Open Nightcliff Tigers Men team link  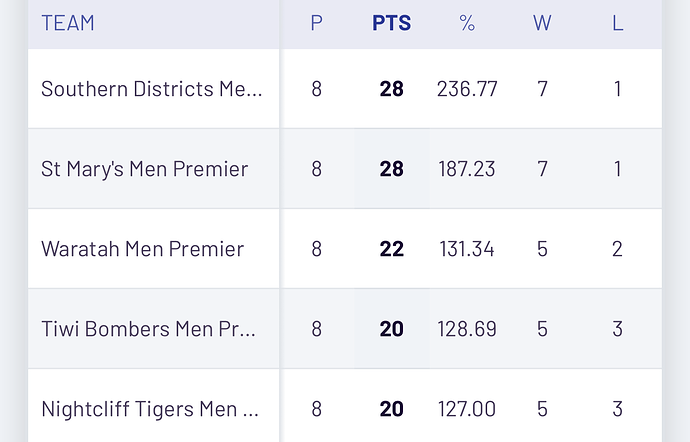pyautogui.click(x=151, y=409)
